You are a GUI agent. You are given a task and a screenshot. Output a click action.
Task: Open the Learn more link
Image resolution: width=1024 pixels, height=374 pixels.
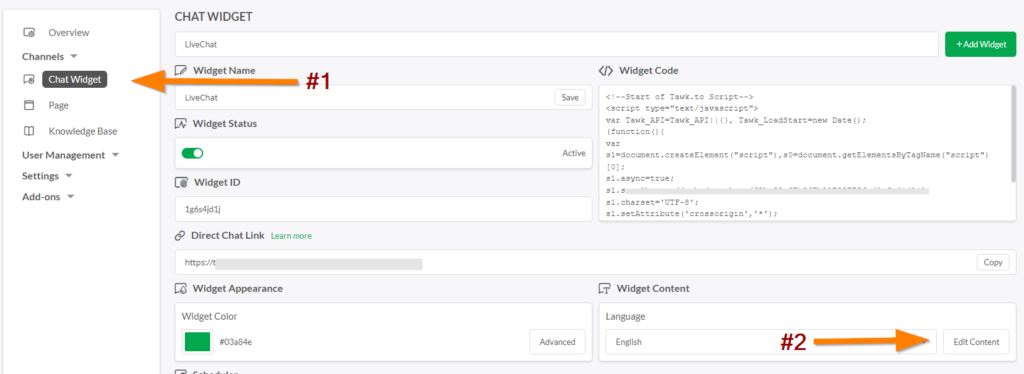291,236
